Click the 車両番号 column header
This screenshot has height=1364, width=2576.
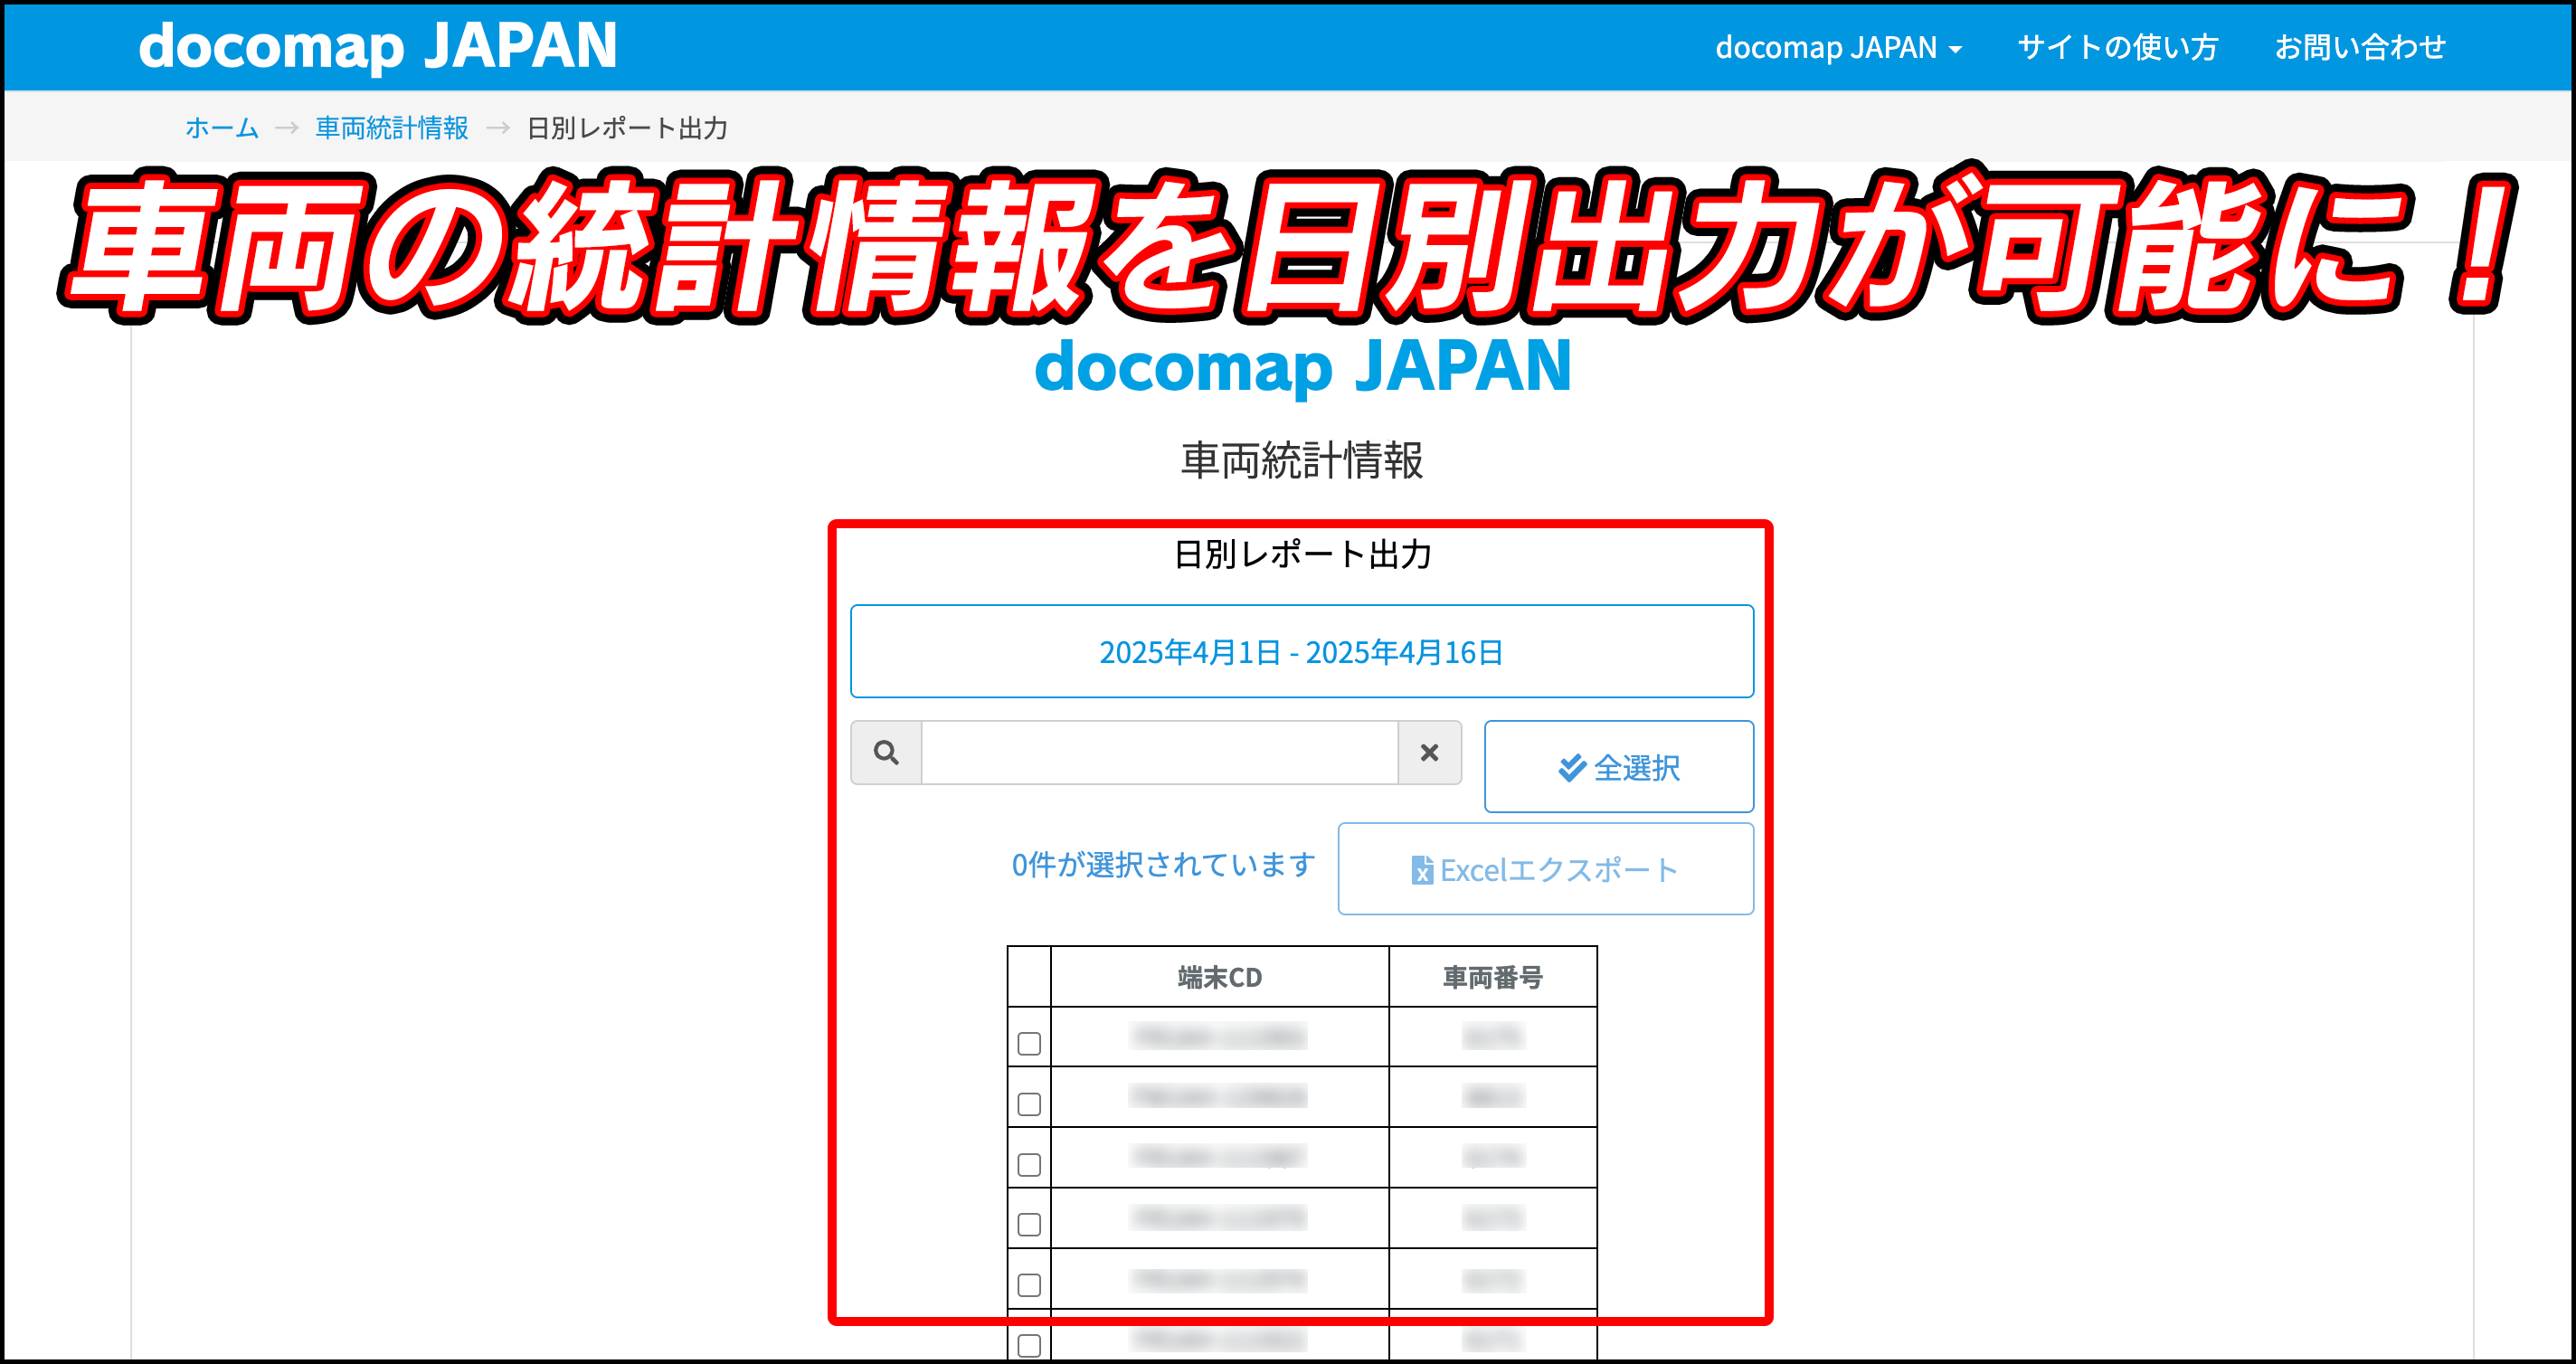tap(1492, 977)
